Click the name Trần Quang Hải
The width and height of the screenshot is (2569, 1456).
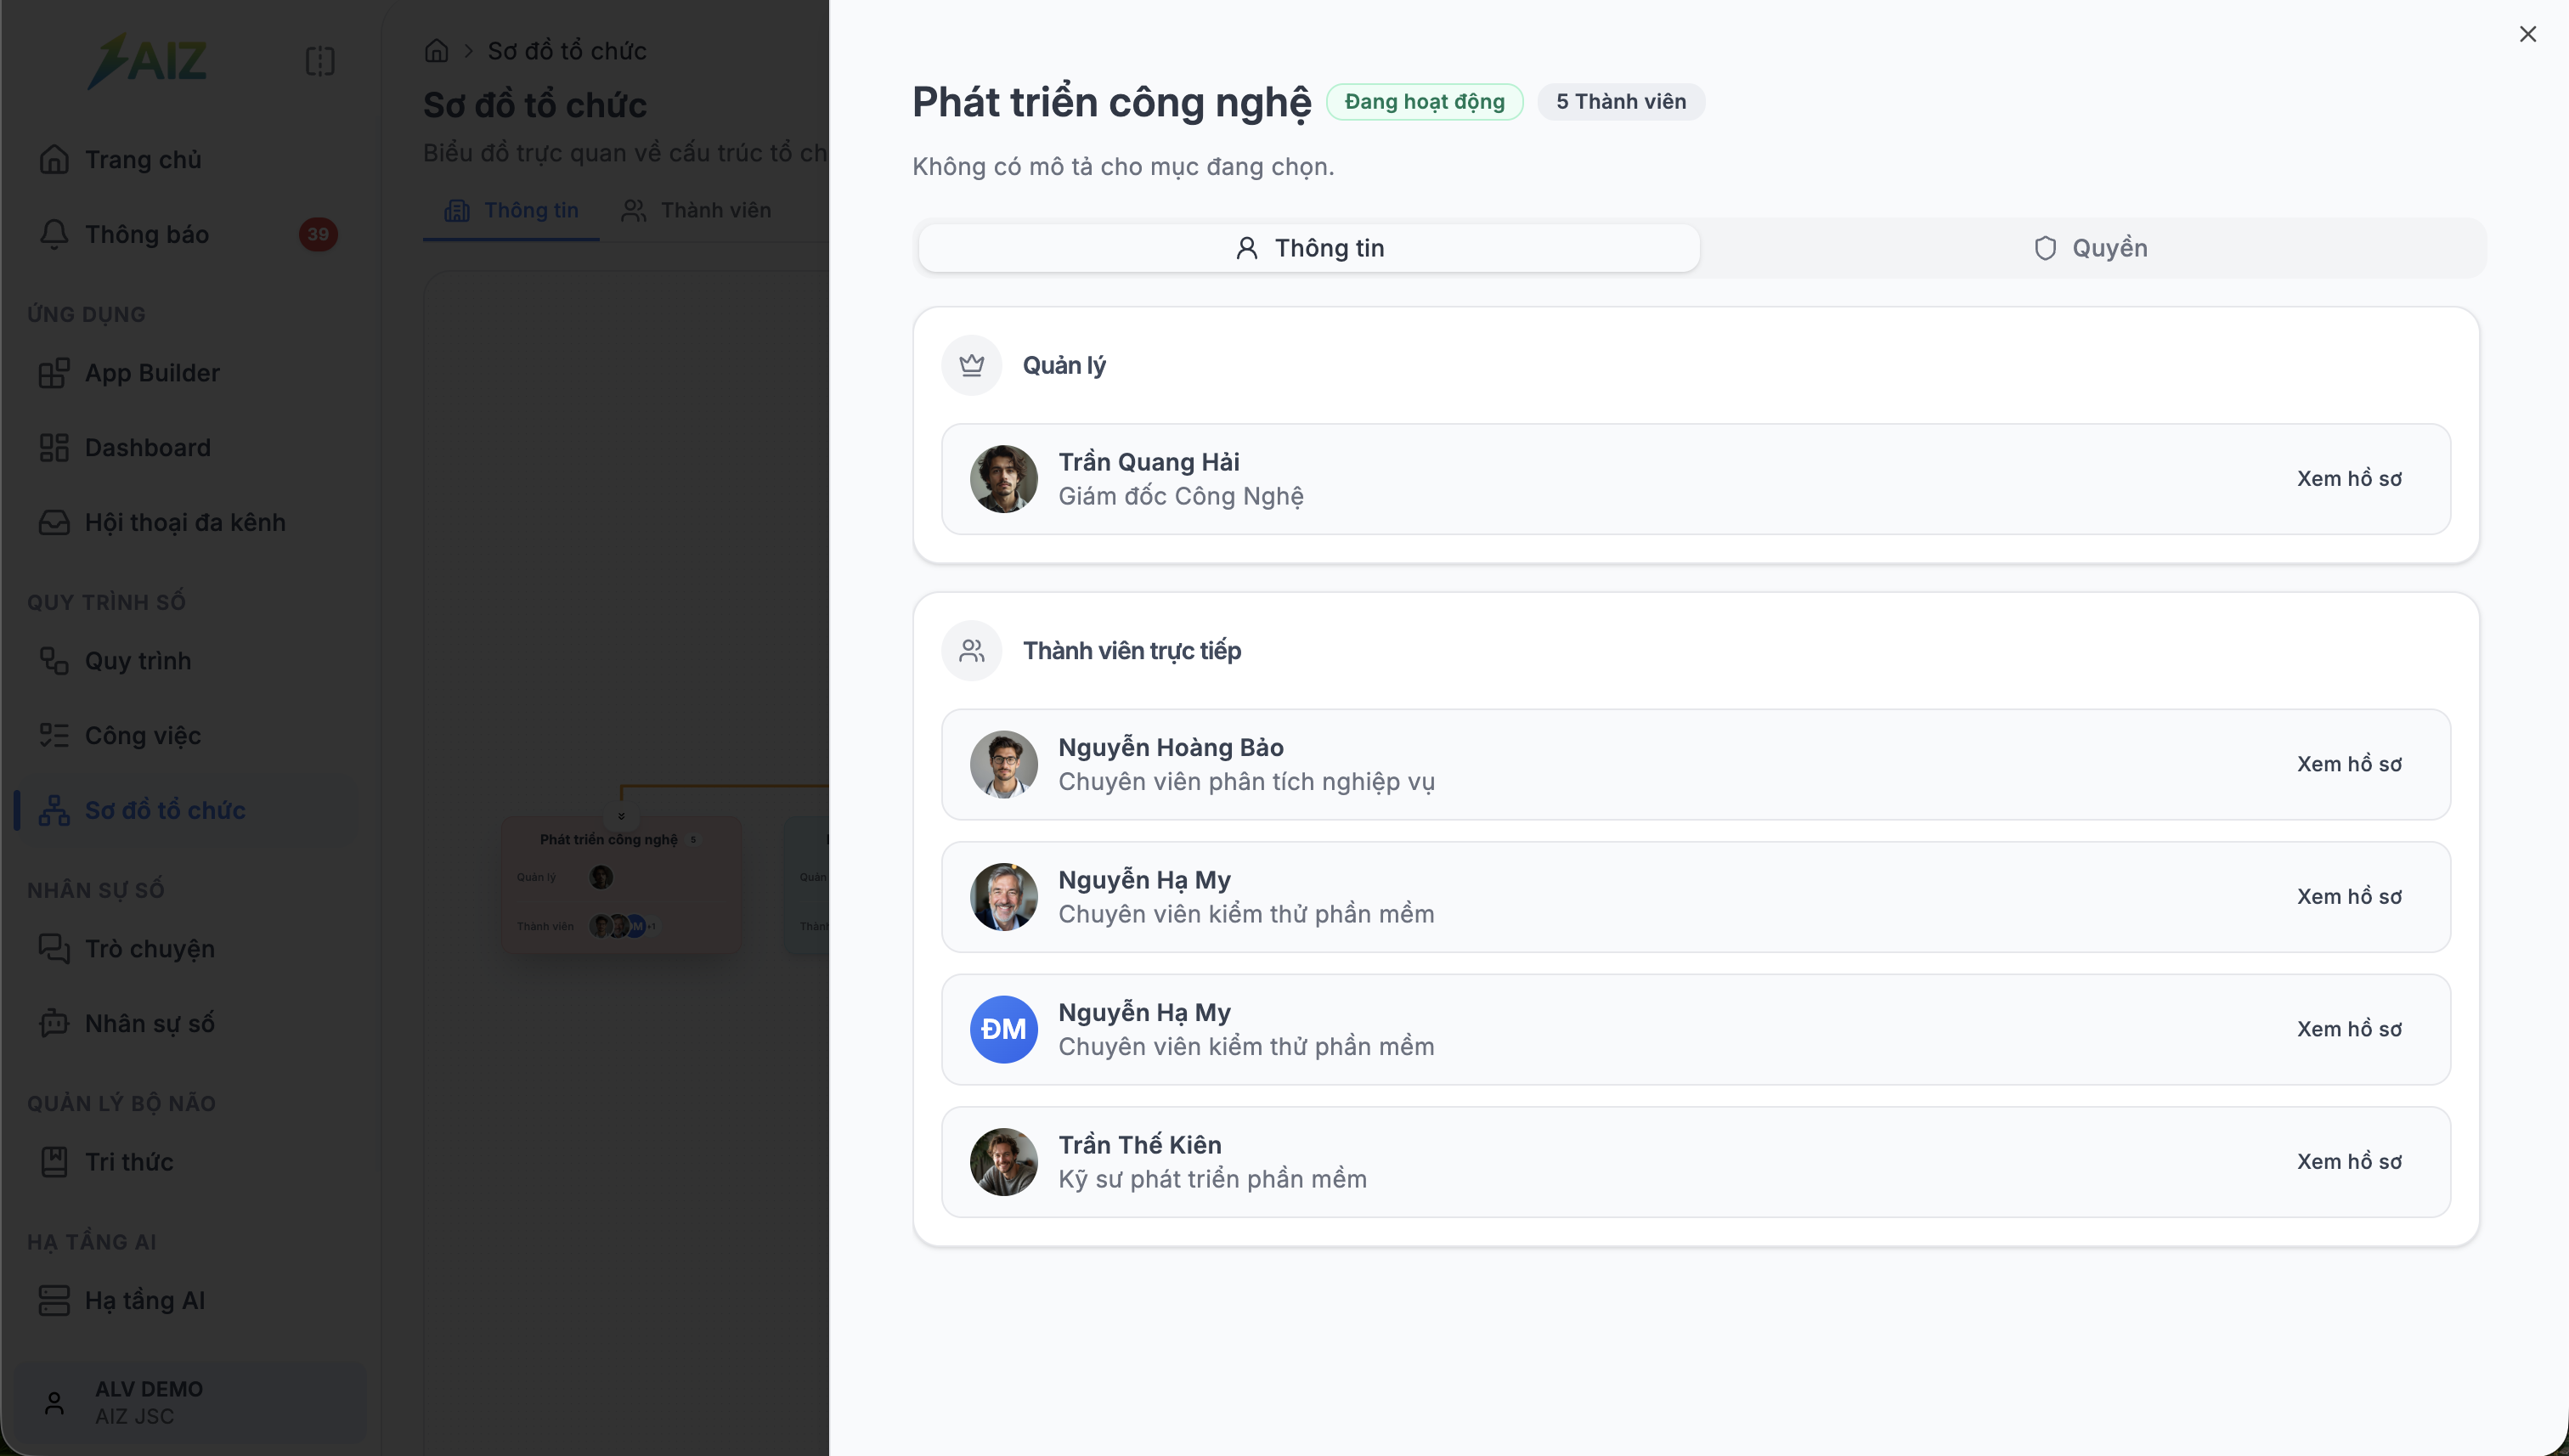pyautogui.click(x=1149, y=462)
